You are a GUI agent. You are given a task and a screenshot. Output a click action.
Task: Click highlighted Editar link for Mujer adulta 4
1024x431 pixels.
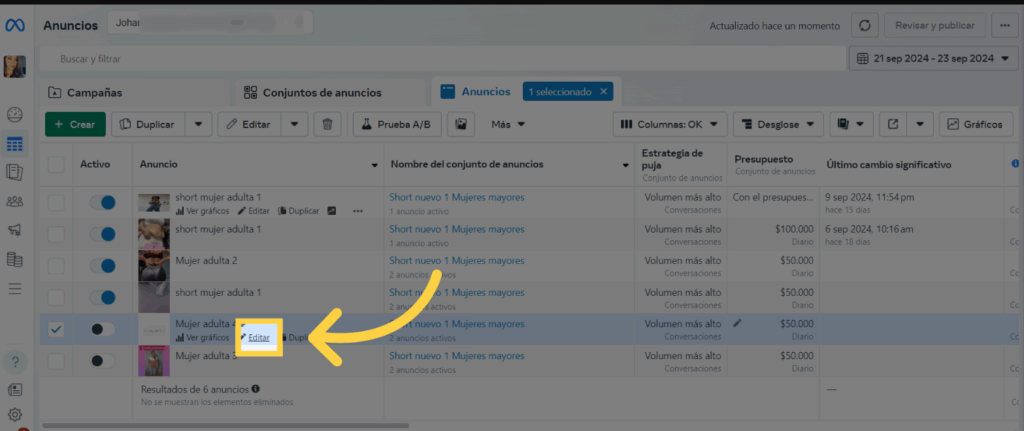coord(259,338)
